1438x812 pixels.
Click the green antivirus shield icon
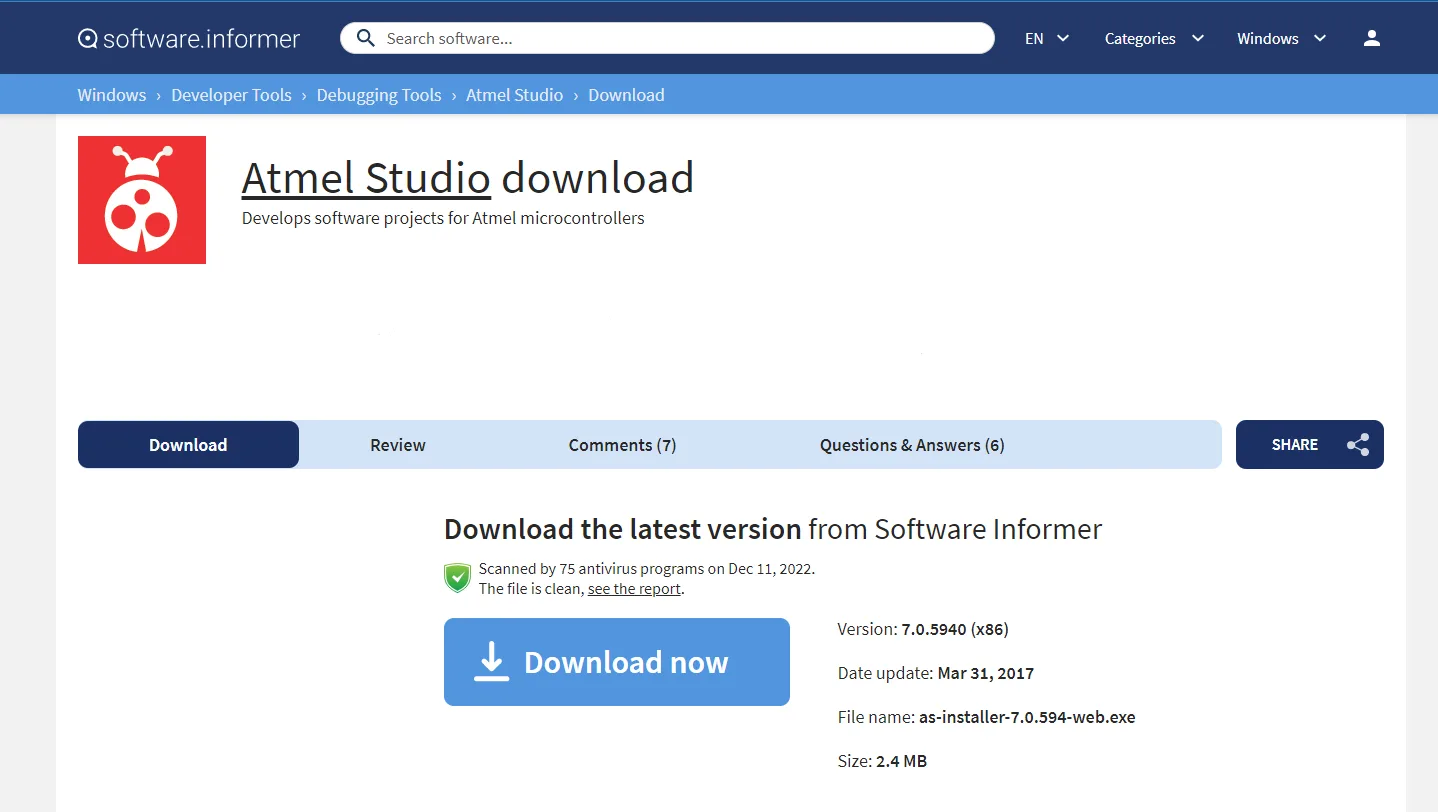(x=457, y=578)
